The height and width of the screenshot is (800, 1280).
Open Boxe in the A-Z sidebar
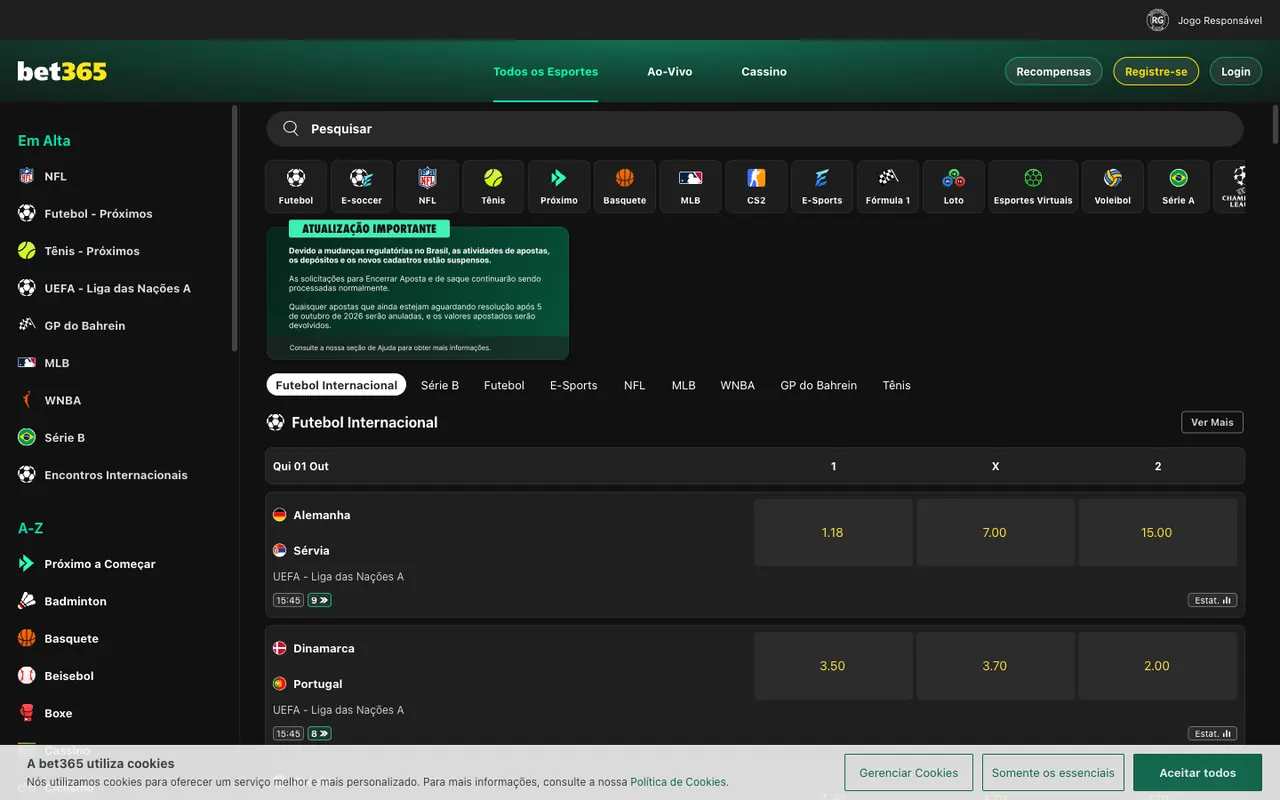(x=58, y=713)
